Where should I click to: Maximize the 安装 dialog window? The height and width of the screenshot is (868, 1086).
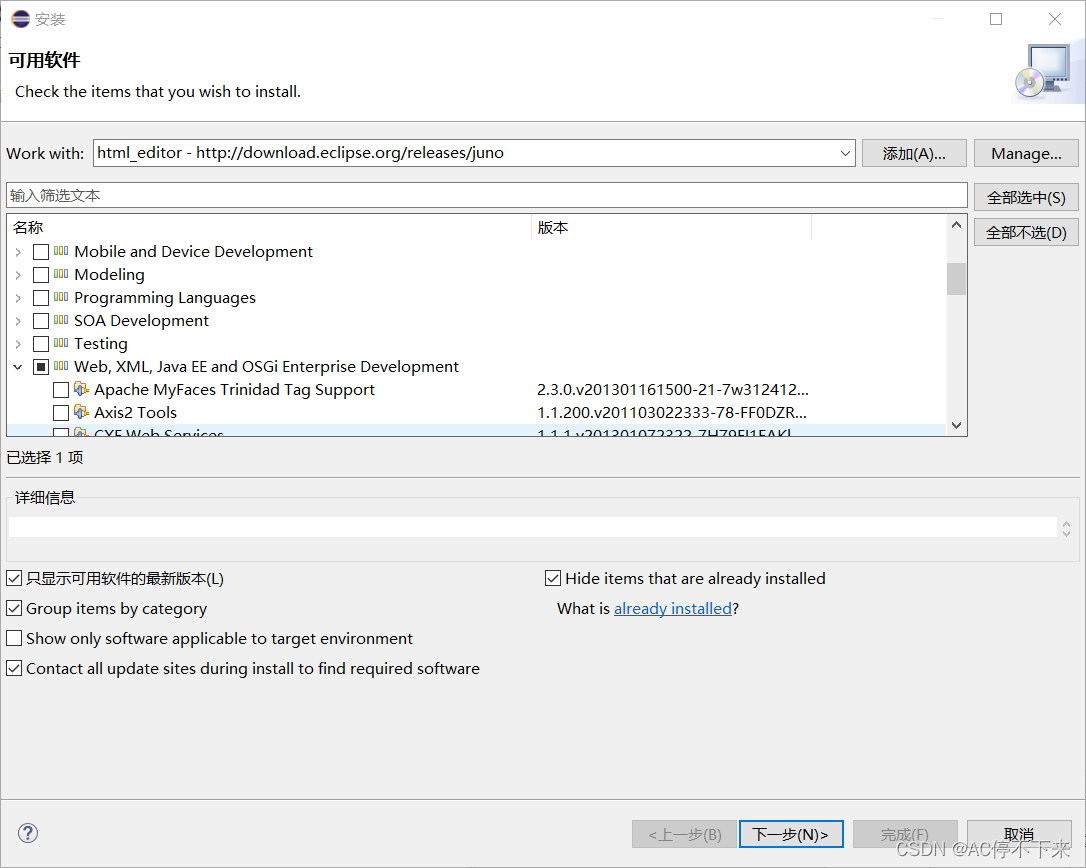pos(996,19)
